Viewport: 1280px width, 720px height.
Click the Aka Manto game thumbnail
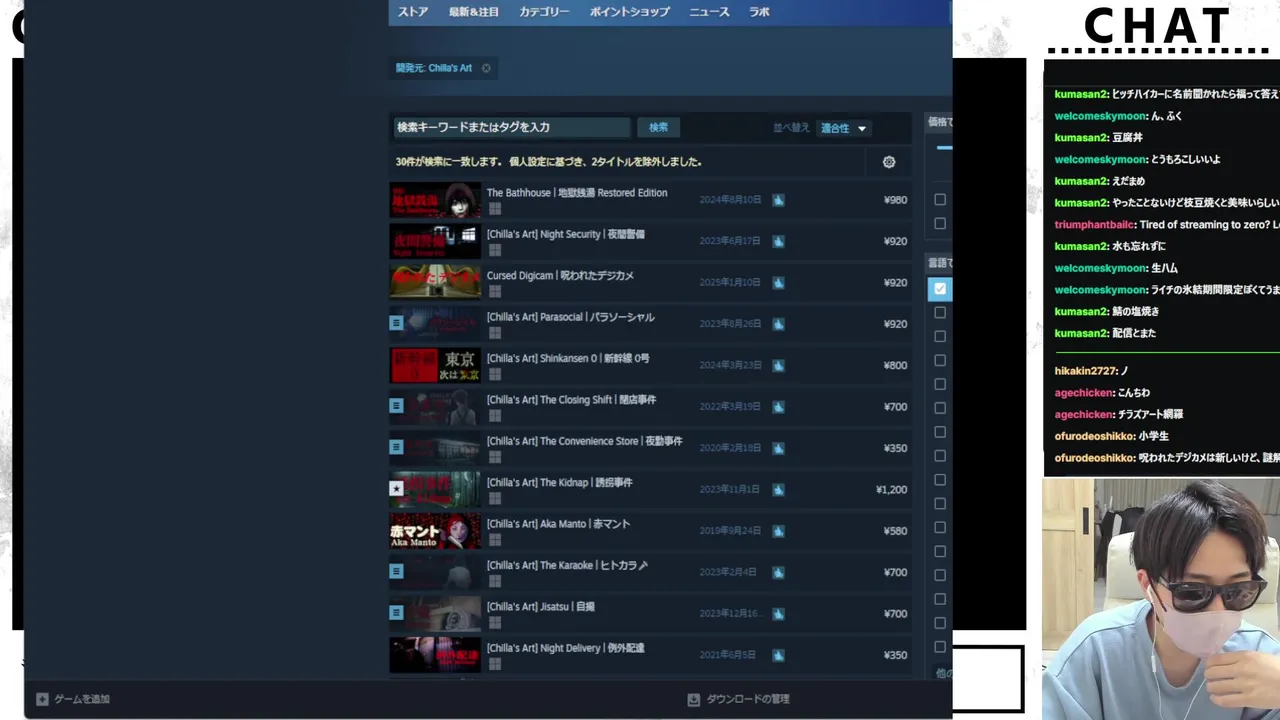click(x=435, y=531)
